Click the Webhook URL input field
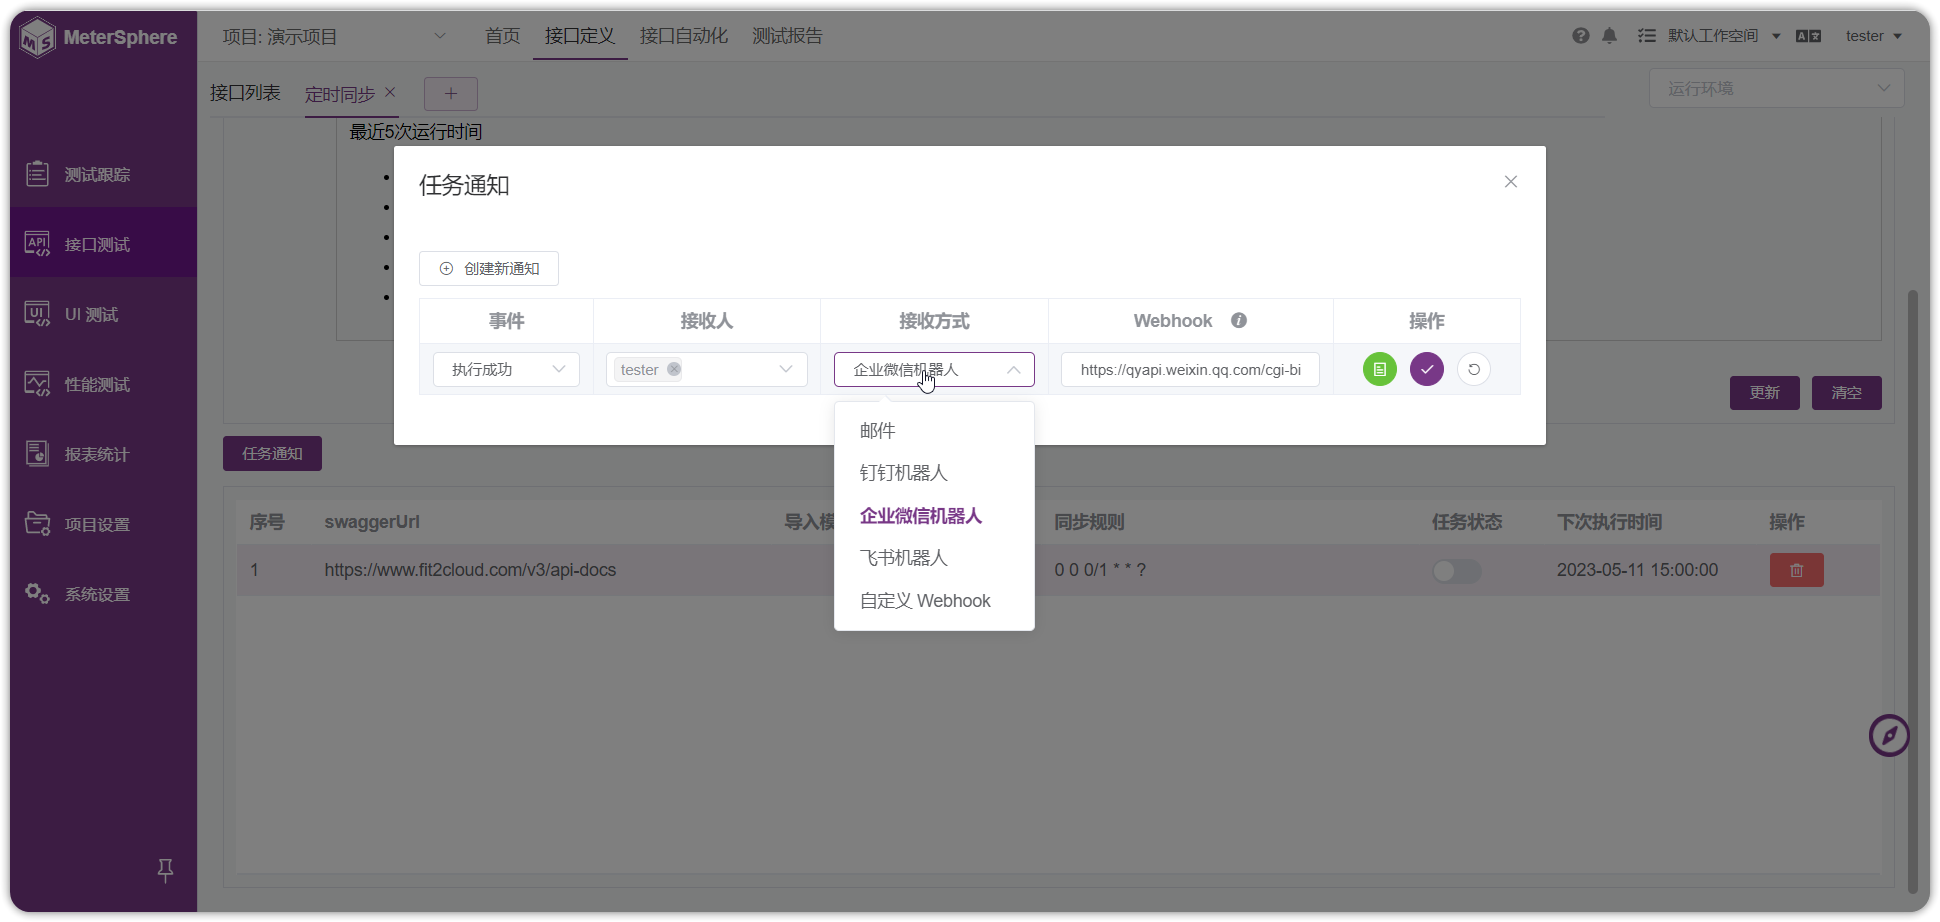1940x922 pixels. click(x=1190, y=369)
